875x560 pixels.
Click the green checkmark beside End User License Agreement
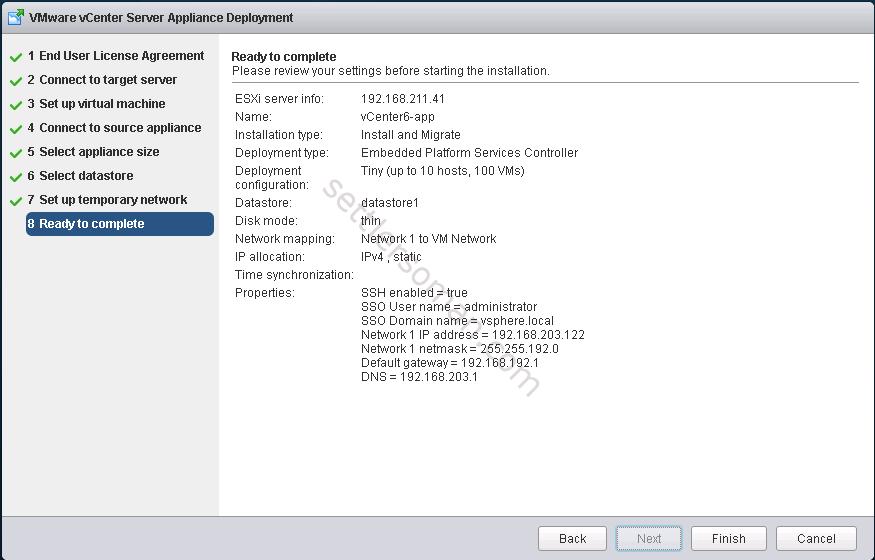tap(16, 57)
